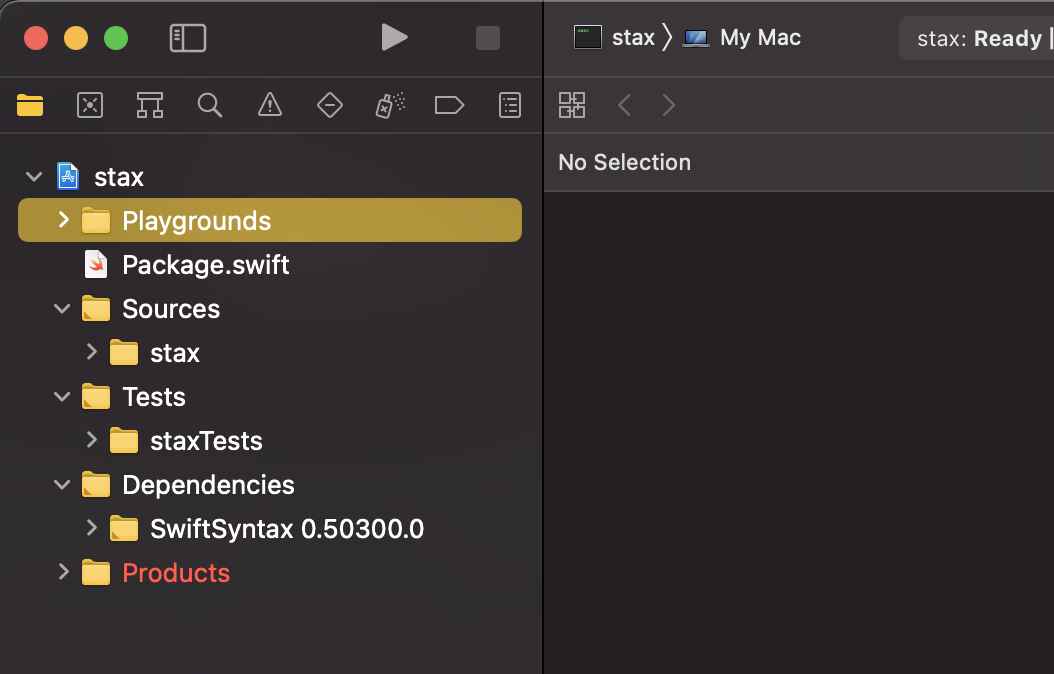Select the Sources folder

[171, 309]
